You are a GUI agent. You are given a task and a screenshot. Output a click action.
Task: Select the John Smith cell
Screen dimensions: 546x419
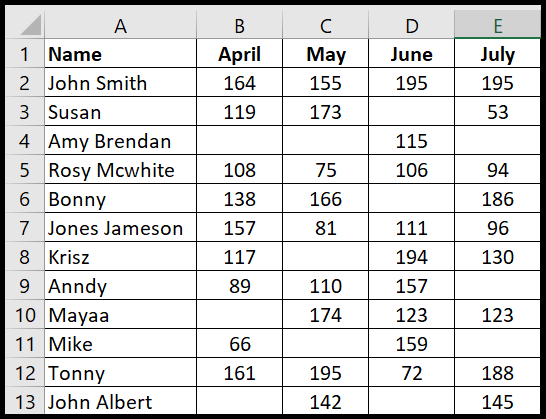(x=120, y=82)
